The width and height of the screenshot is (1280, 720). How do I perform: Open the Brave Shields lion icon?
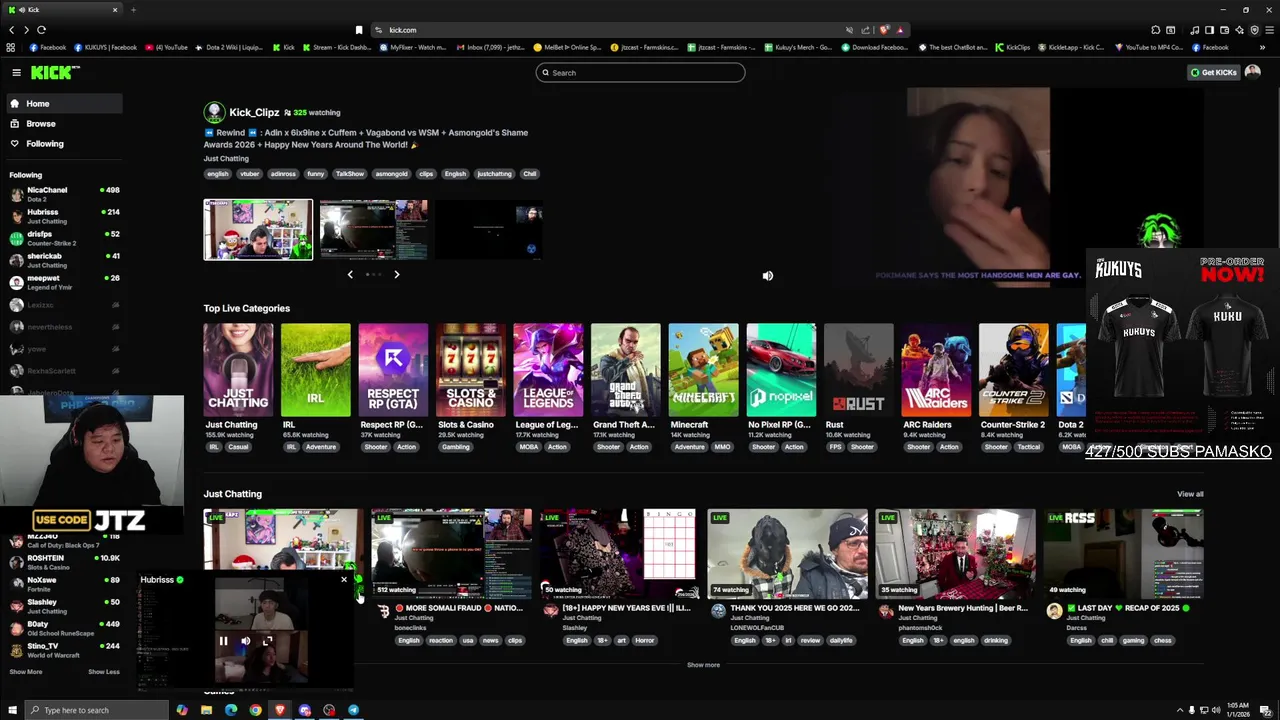click(x=884, y=30)
